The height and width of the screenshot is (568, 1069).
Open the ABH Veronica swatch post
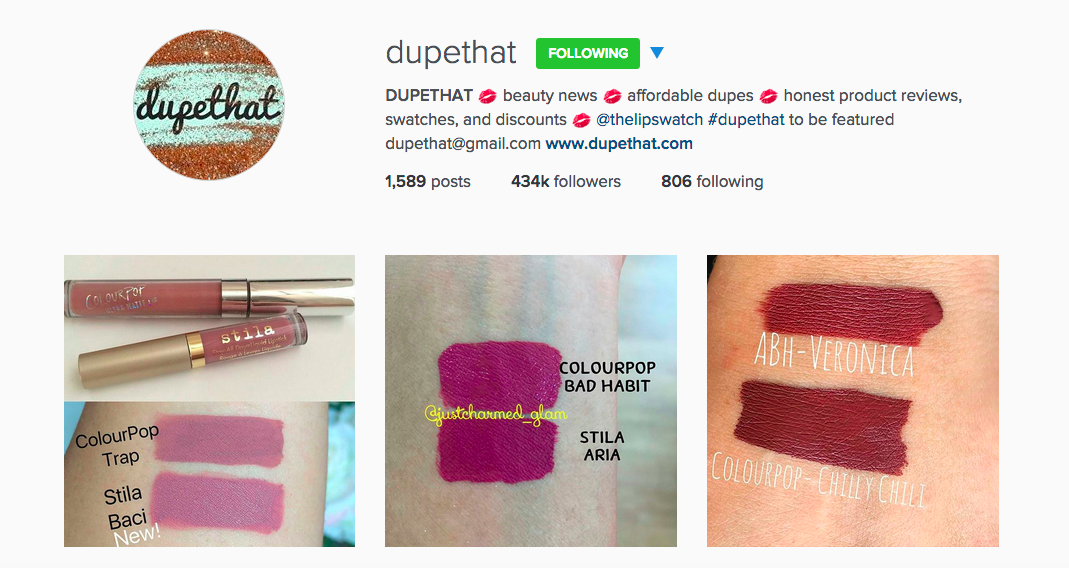click(x=853, y=401)
